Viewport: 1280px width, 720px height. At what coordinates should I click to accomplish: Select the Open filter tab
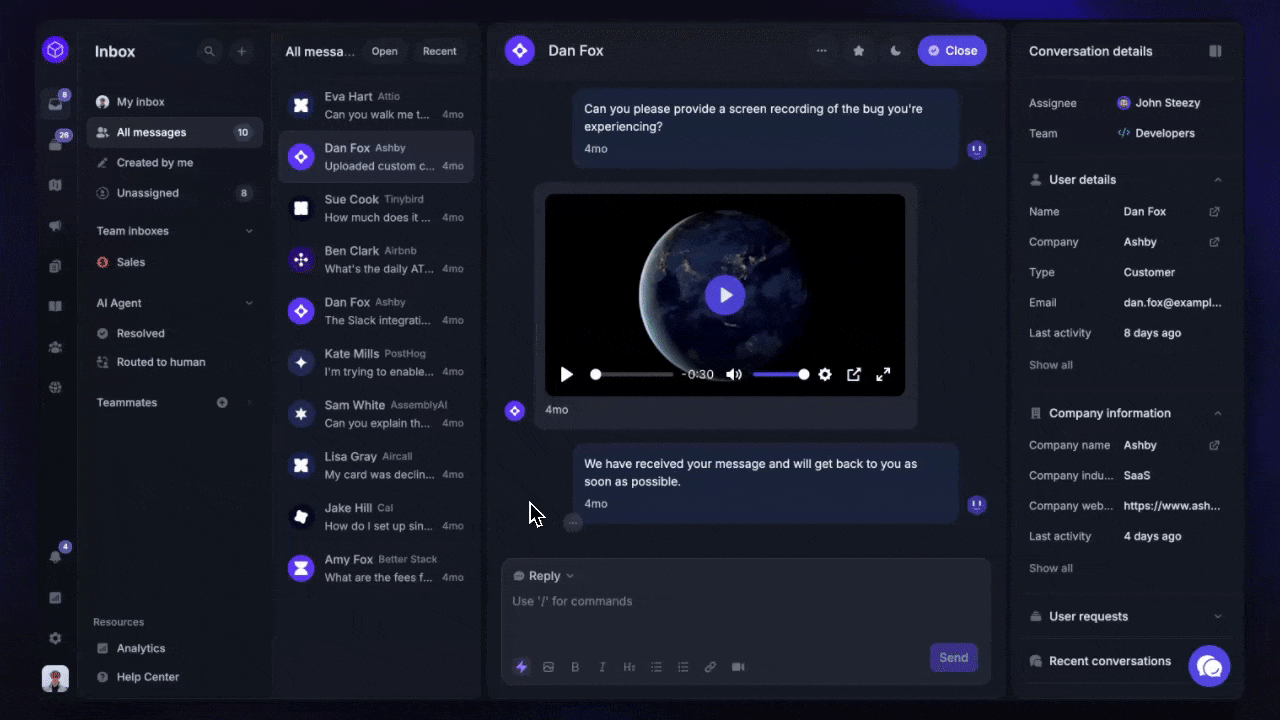(x=384, y=51)
